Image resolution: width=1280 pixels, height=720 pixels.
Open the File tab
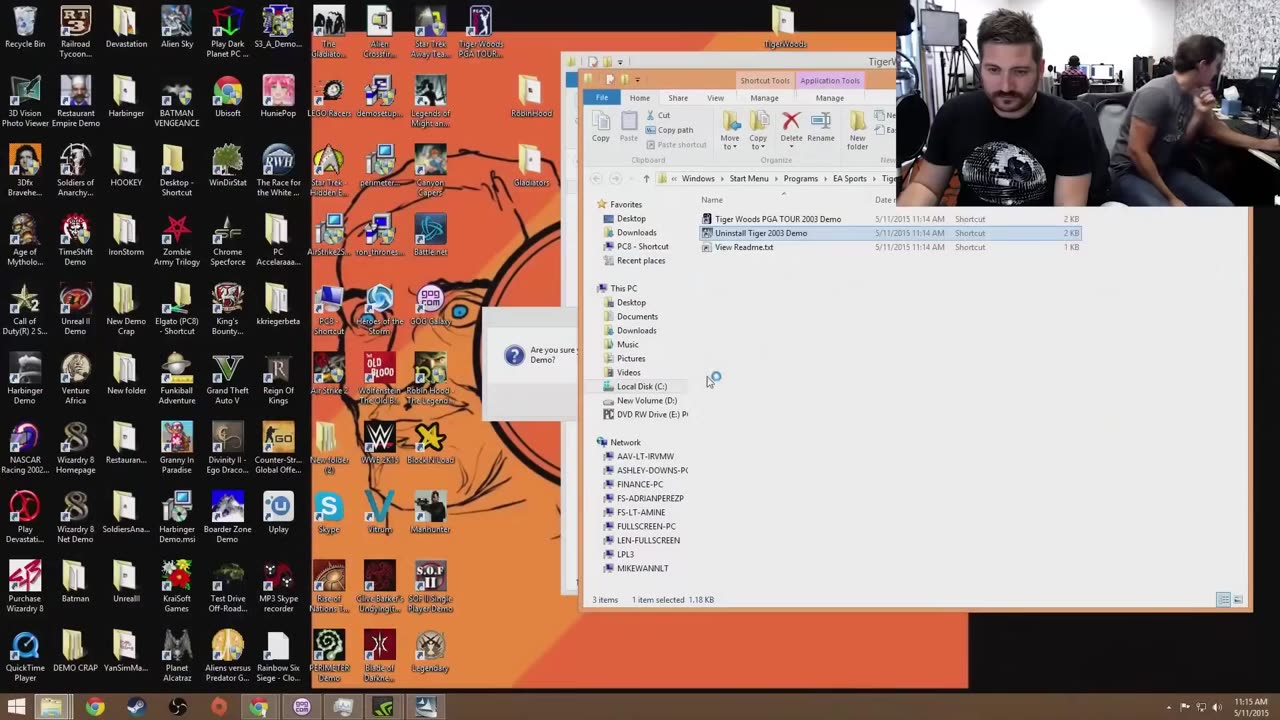(602, 98)
